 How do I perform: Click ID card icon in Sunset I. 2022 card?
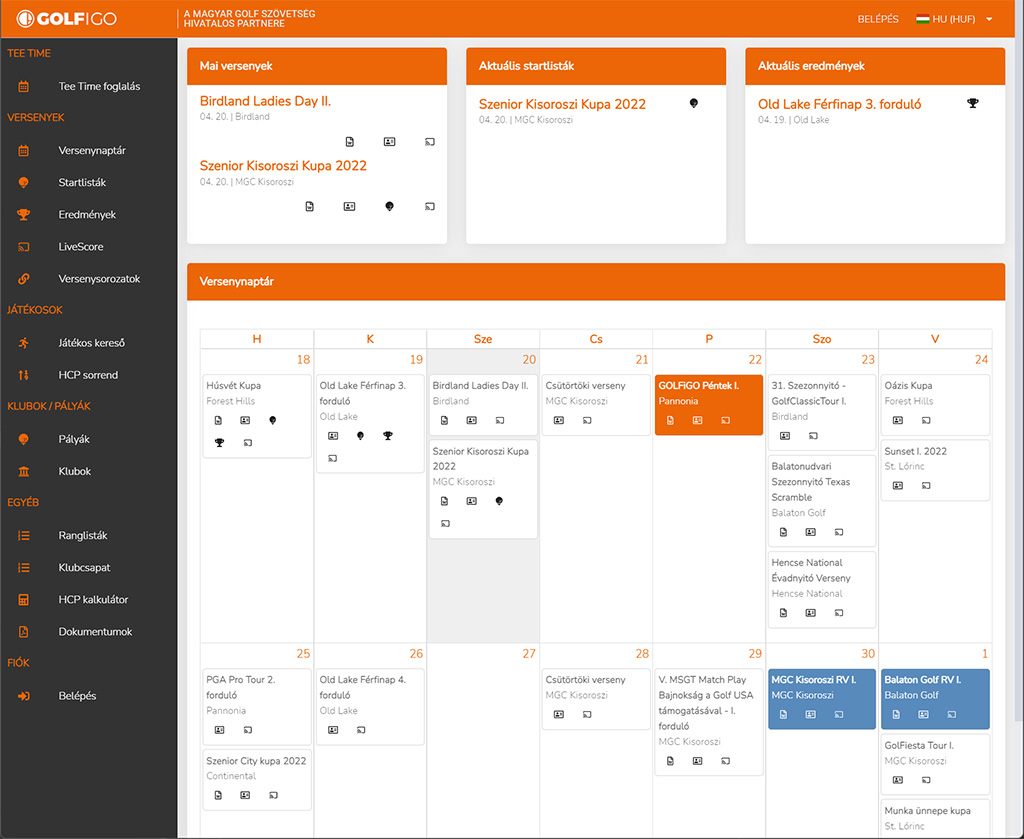(x=898, y=486)
